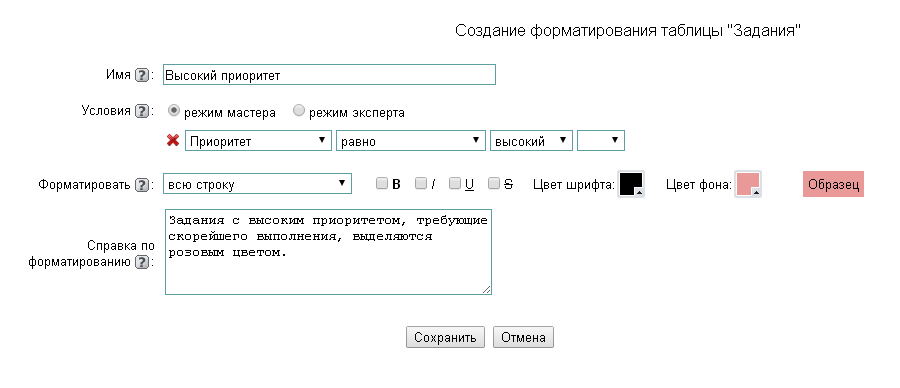Open the высокий value dropdown
Screen dimensions: 900x388
(531, 141)
